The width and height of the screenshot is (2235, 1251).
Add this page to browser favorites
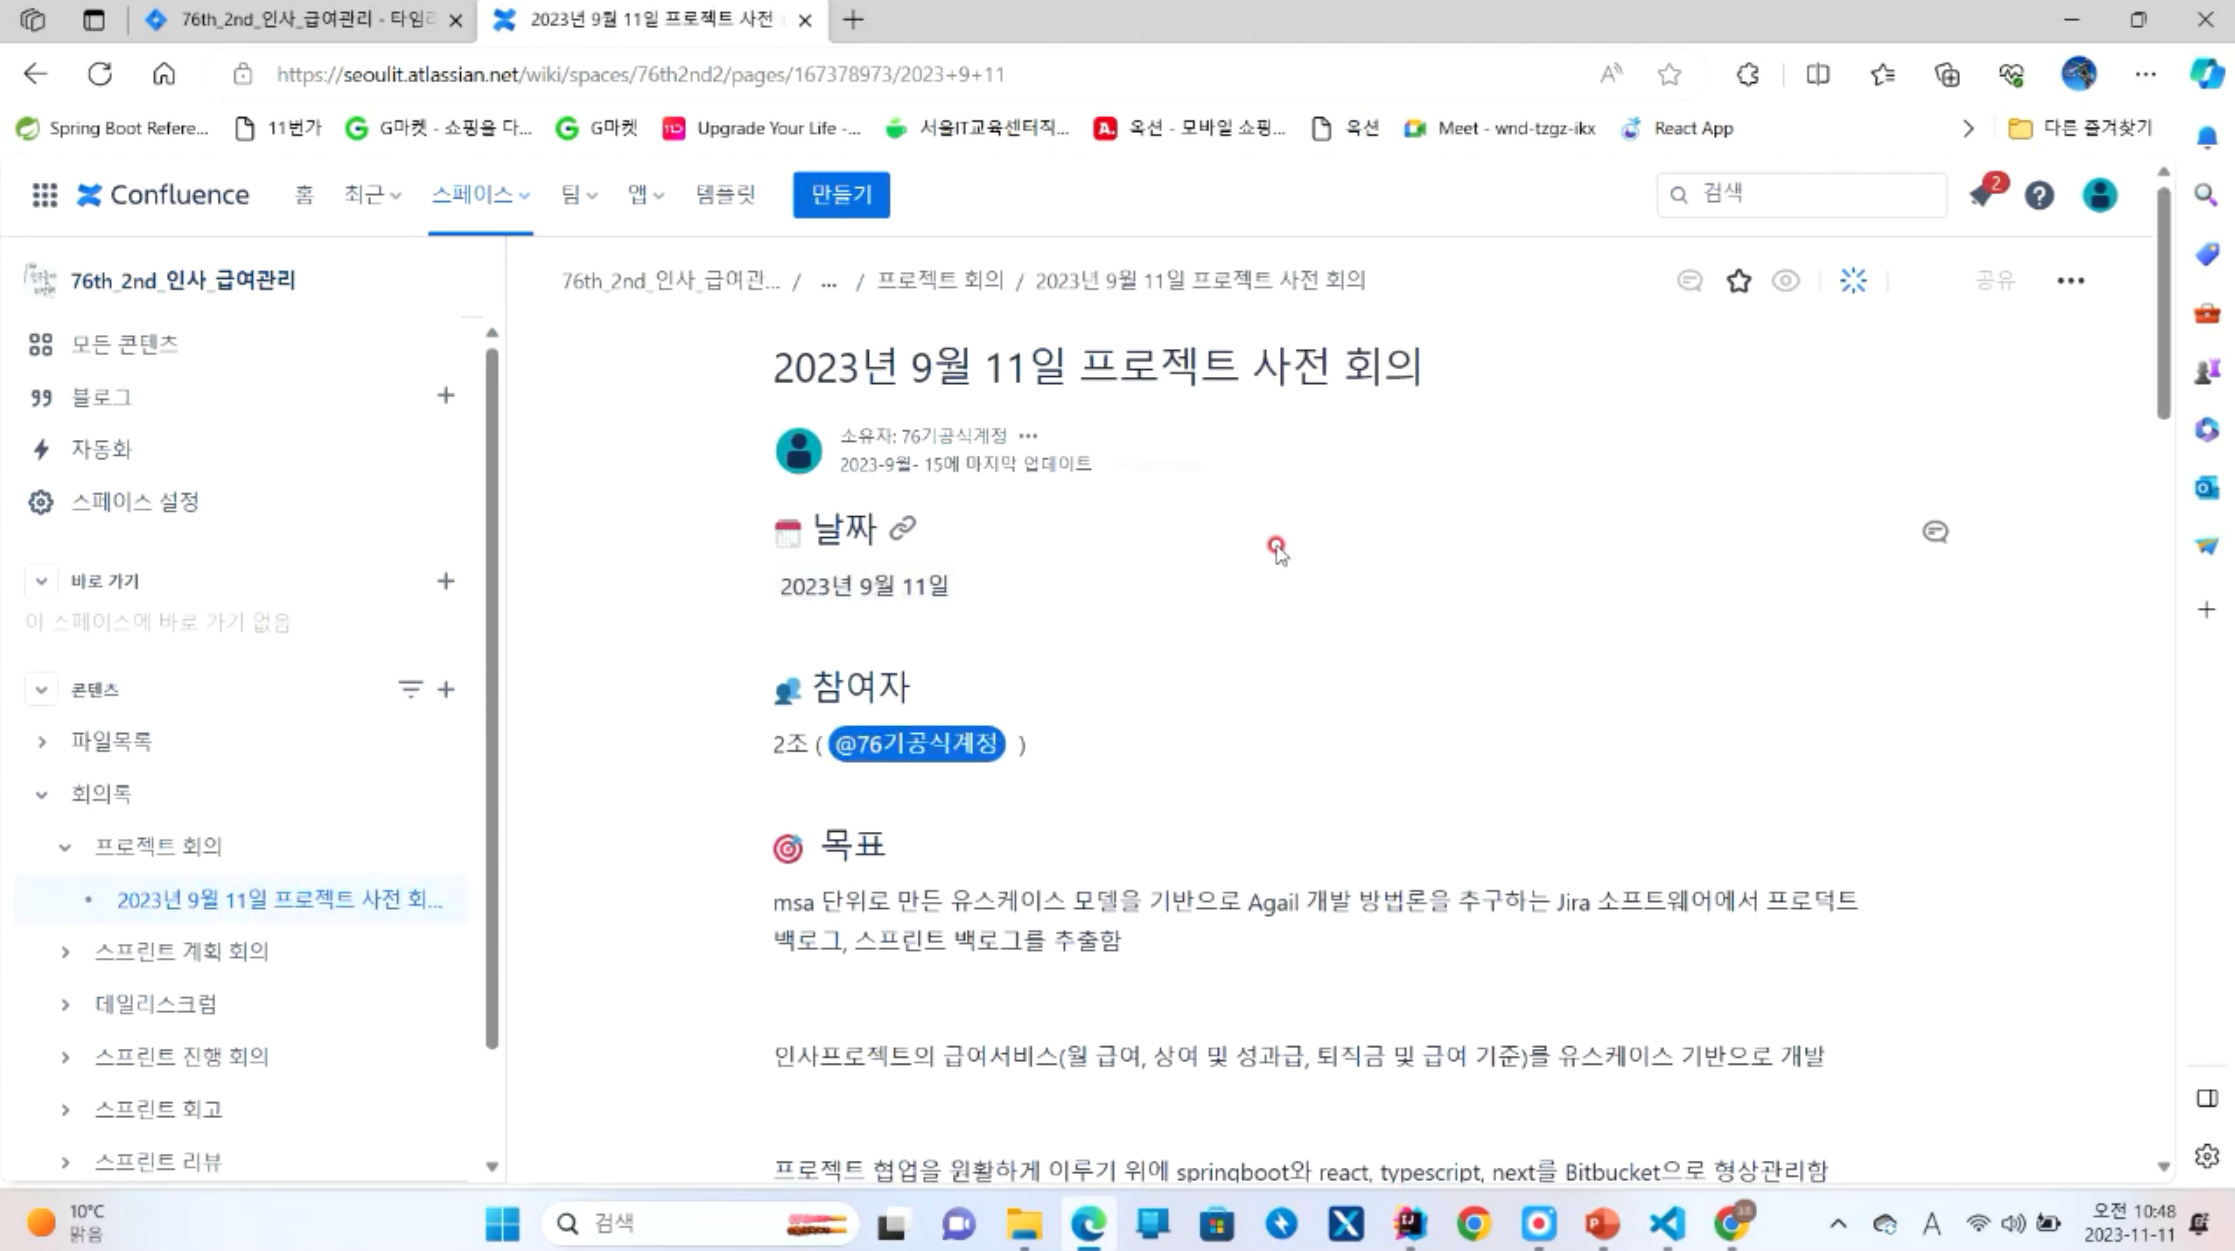[x=1669, y=74]
